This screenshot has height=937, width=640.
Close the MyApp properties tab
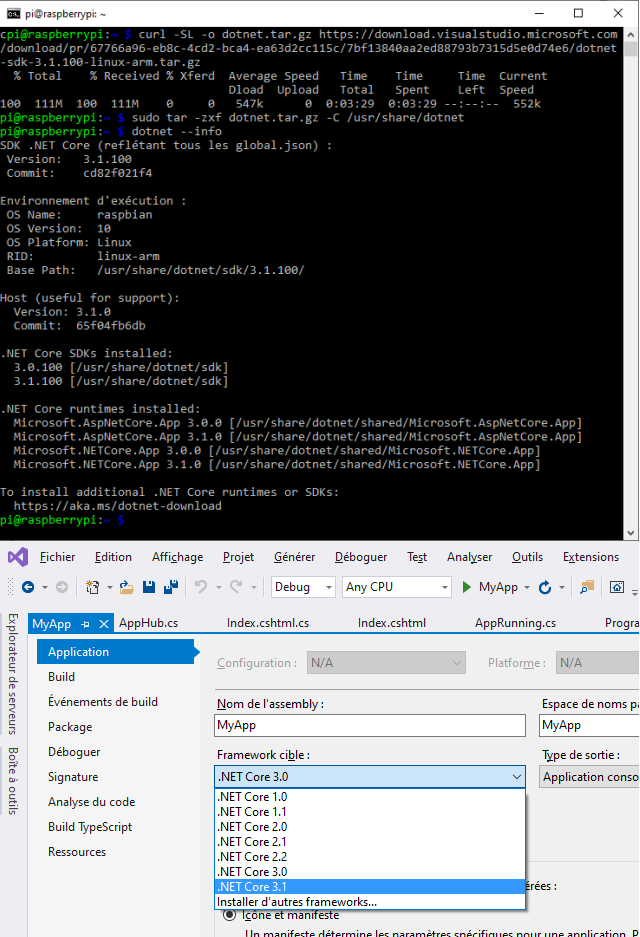point(104,624)
